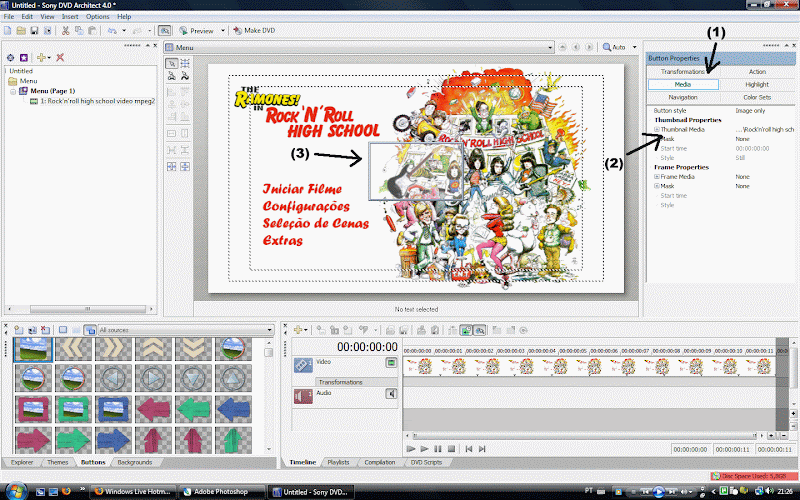This screenshot has height=500, width=800.
Task: Click the Thumbnail Media file path value
Action: point(765,130)
